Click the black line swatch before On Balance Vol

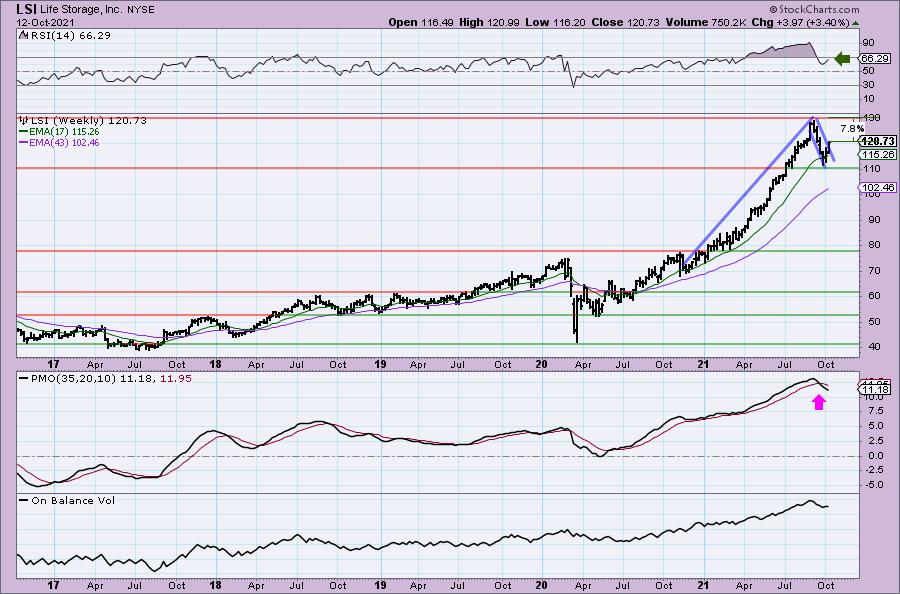point(24,500)
